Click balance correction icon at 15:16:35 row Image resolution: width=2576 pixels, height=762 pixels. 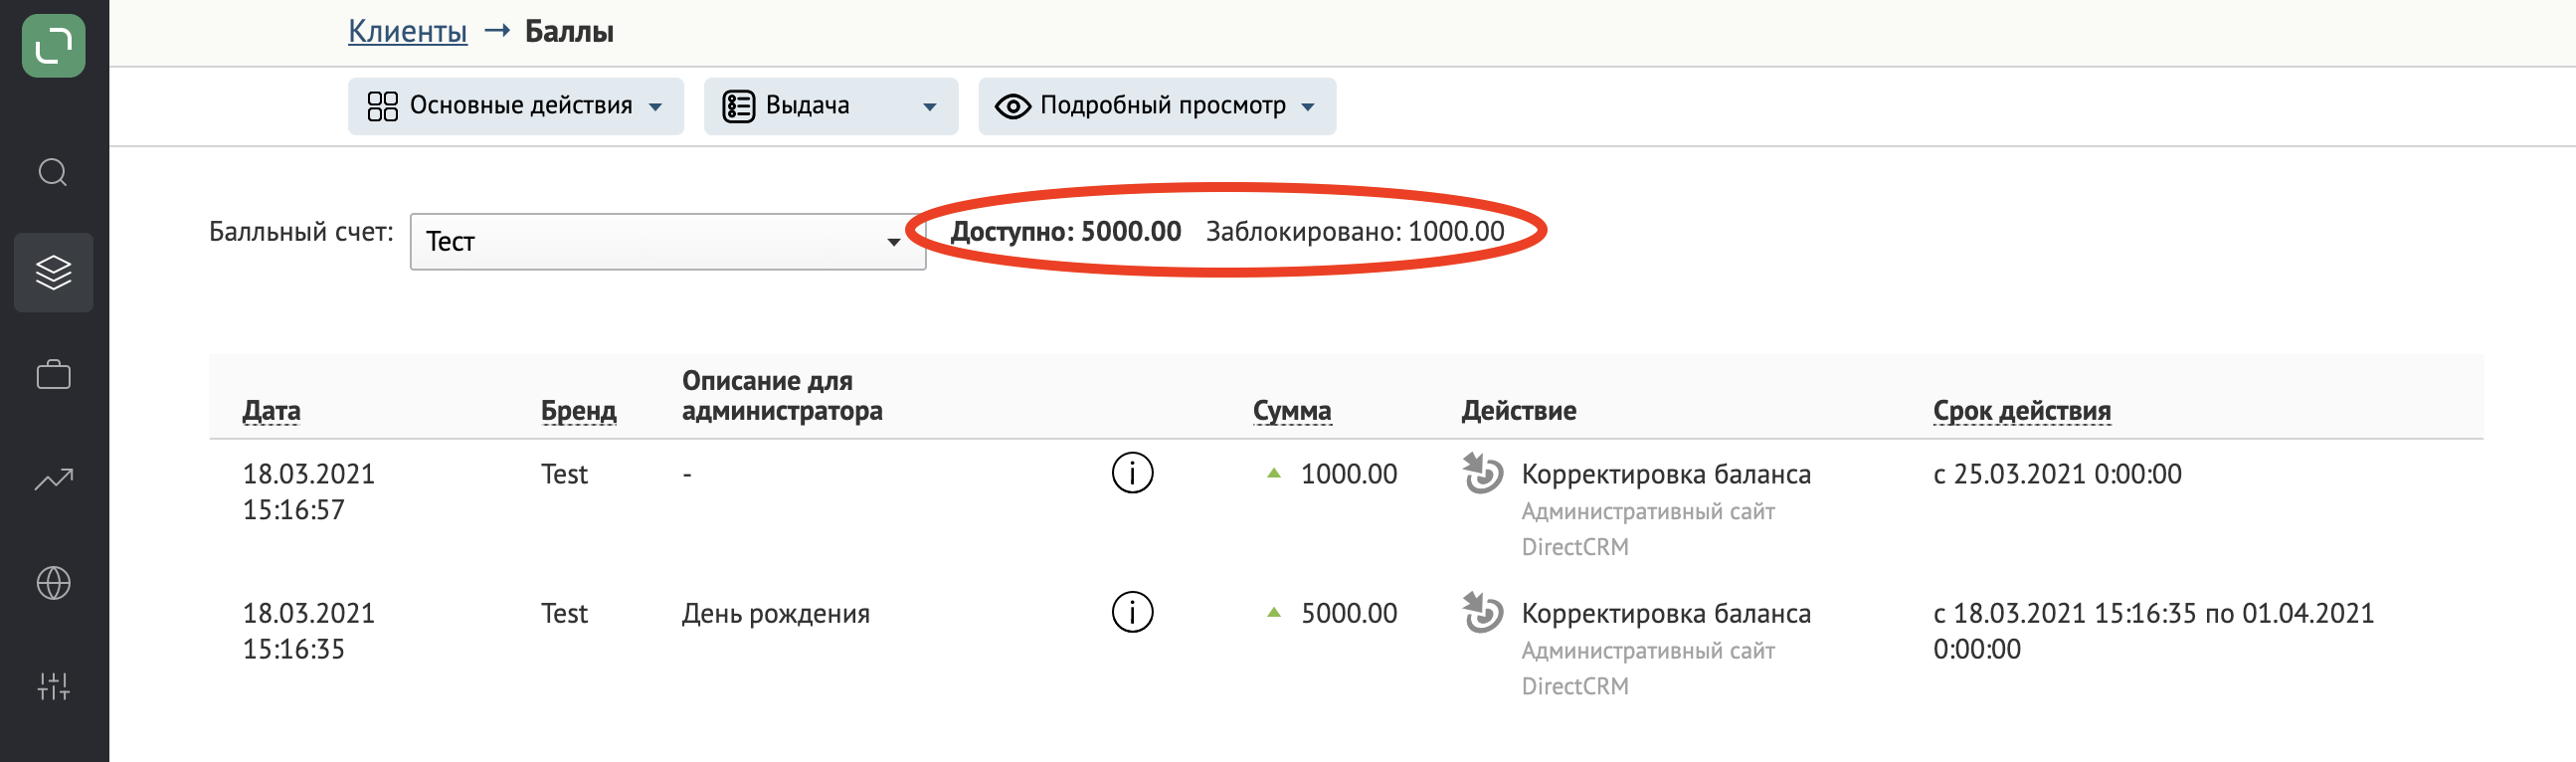point(1482,612)
